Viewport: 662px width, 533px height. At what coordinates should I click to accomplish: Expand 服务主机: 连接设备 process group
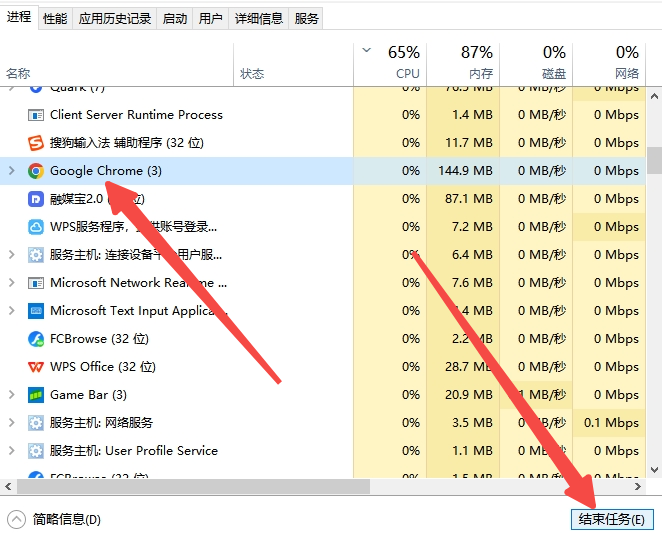click(12, 255)
